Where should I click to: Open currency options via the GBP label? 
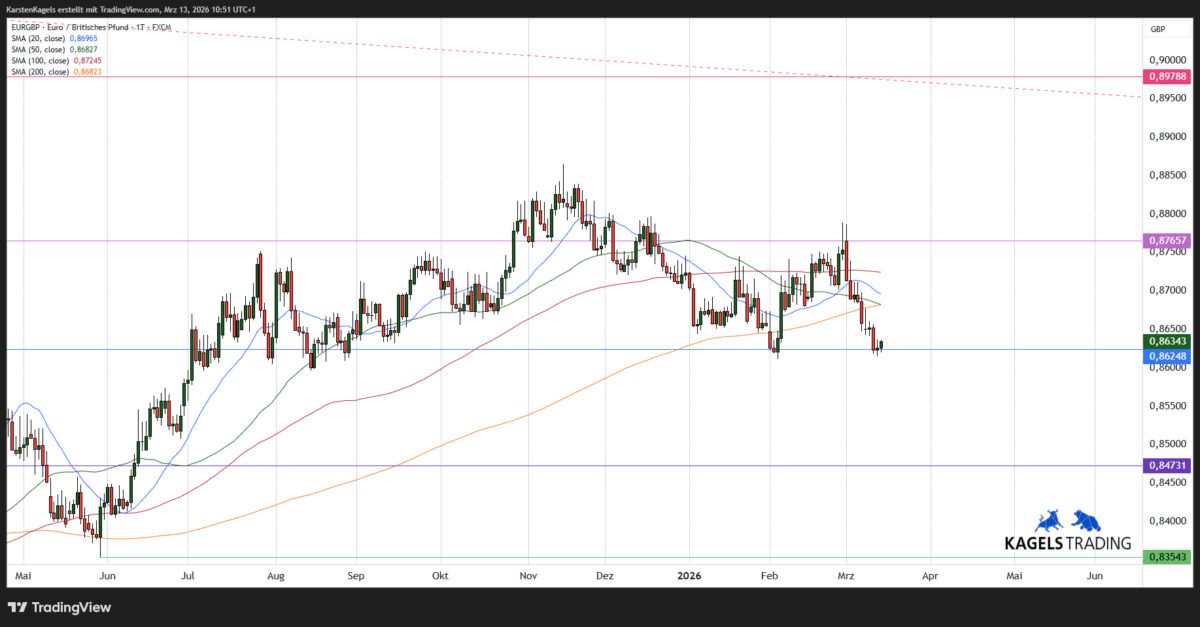tap(1157, 29)
